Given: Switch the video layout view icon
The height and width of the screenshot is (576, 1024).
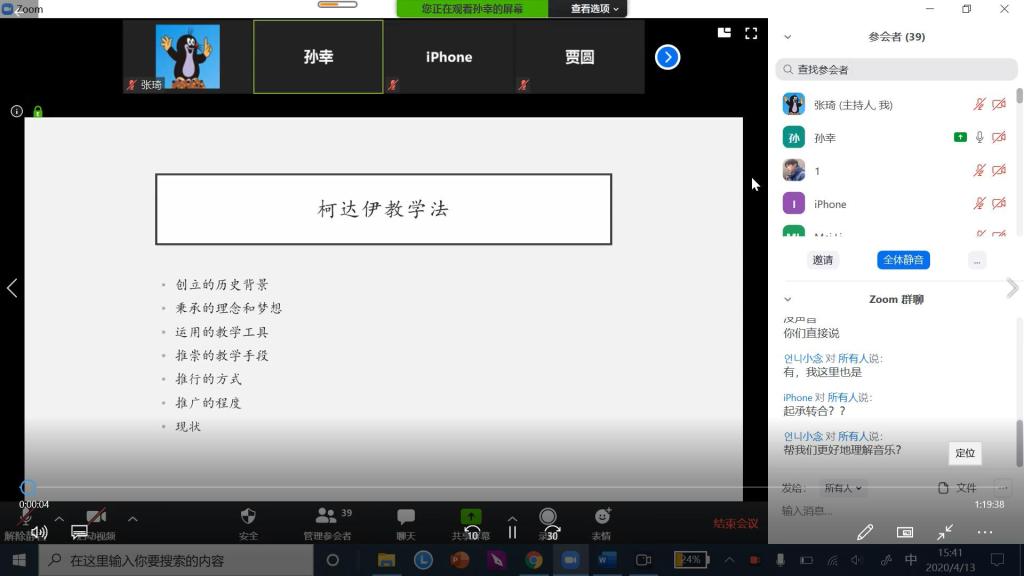Looking at the screenshot, I should [x=724, y=33].
